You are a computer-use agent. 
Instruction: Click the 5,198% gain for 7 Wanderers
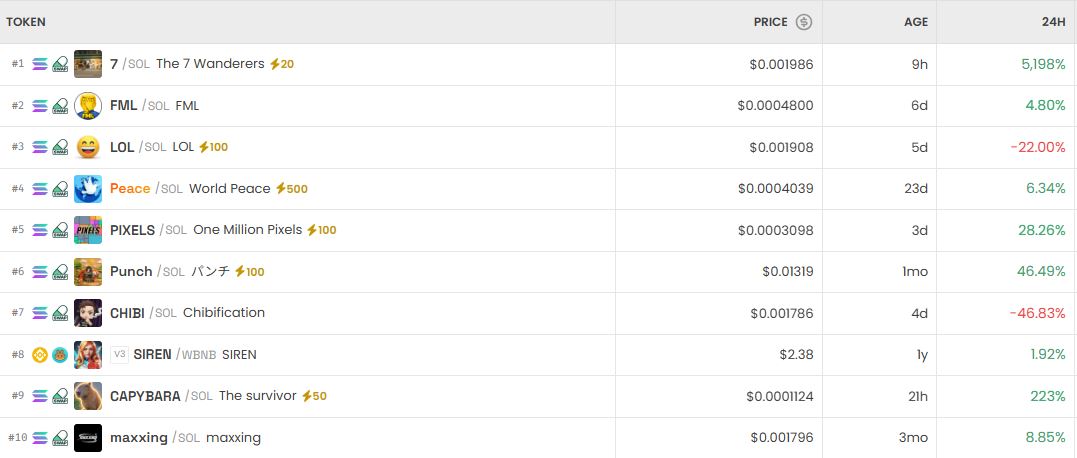click(1043, 64)
